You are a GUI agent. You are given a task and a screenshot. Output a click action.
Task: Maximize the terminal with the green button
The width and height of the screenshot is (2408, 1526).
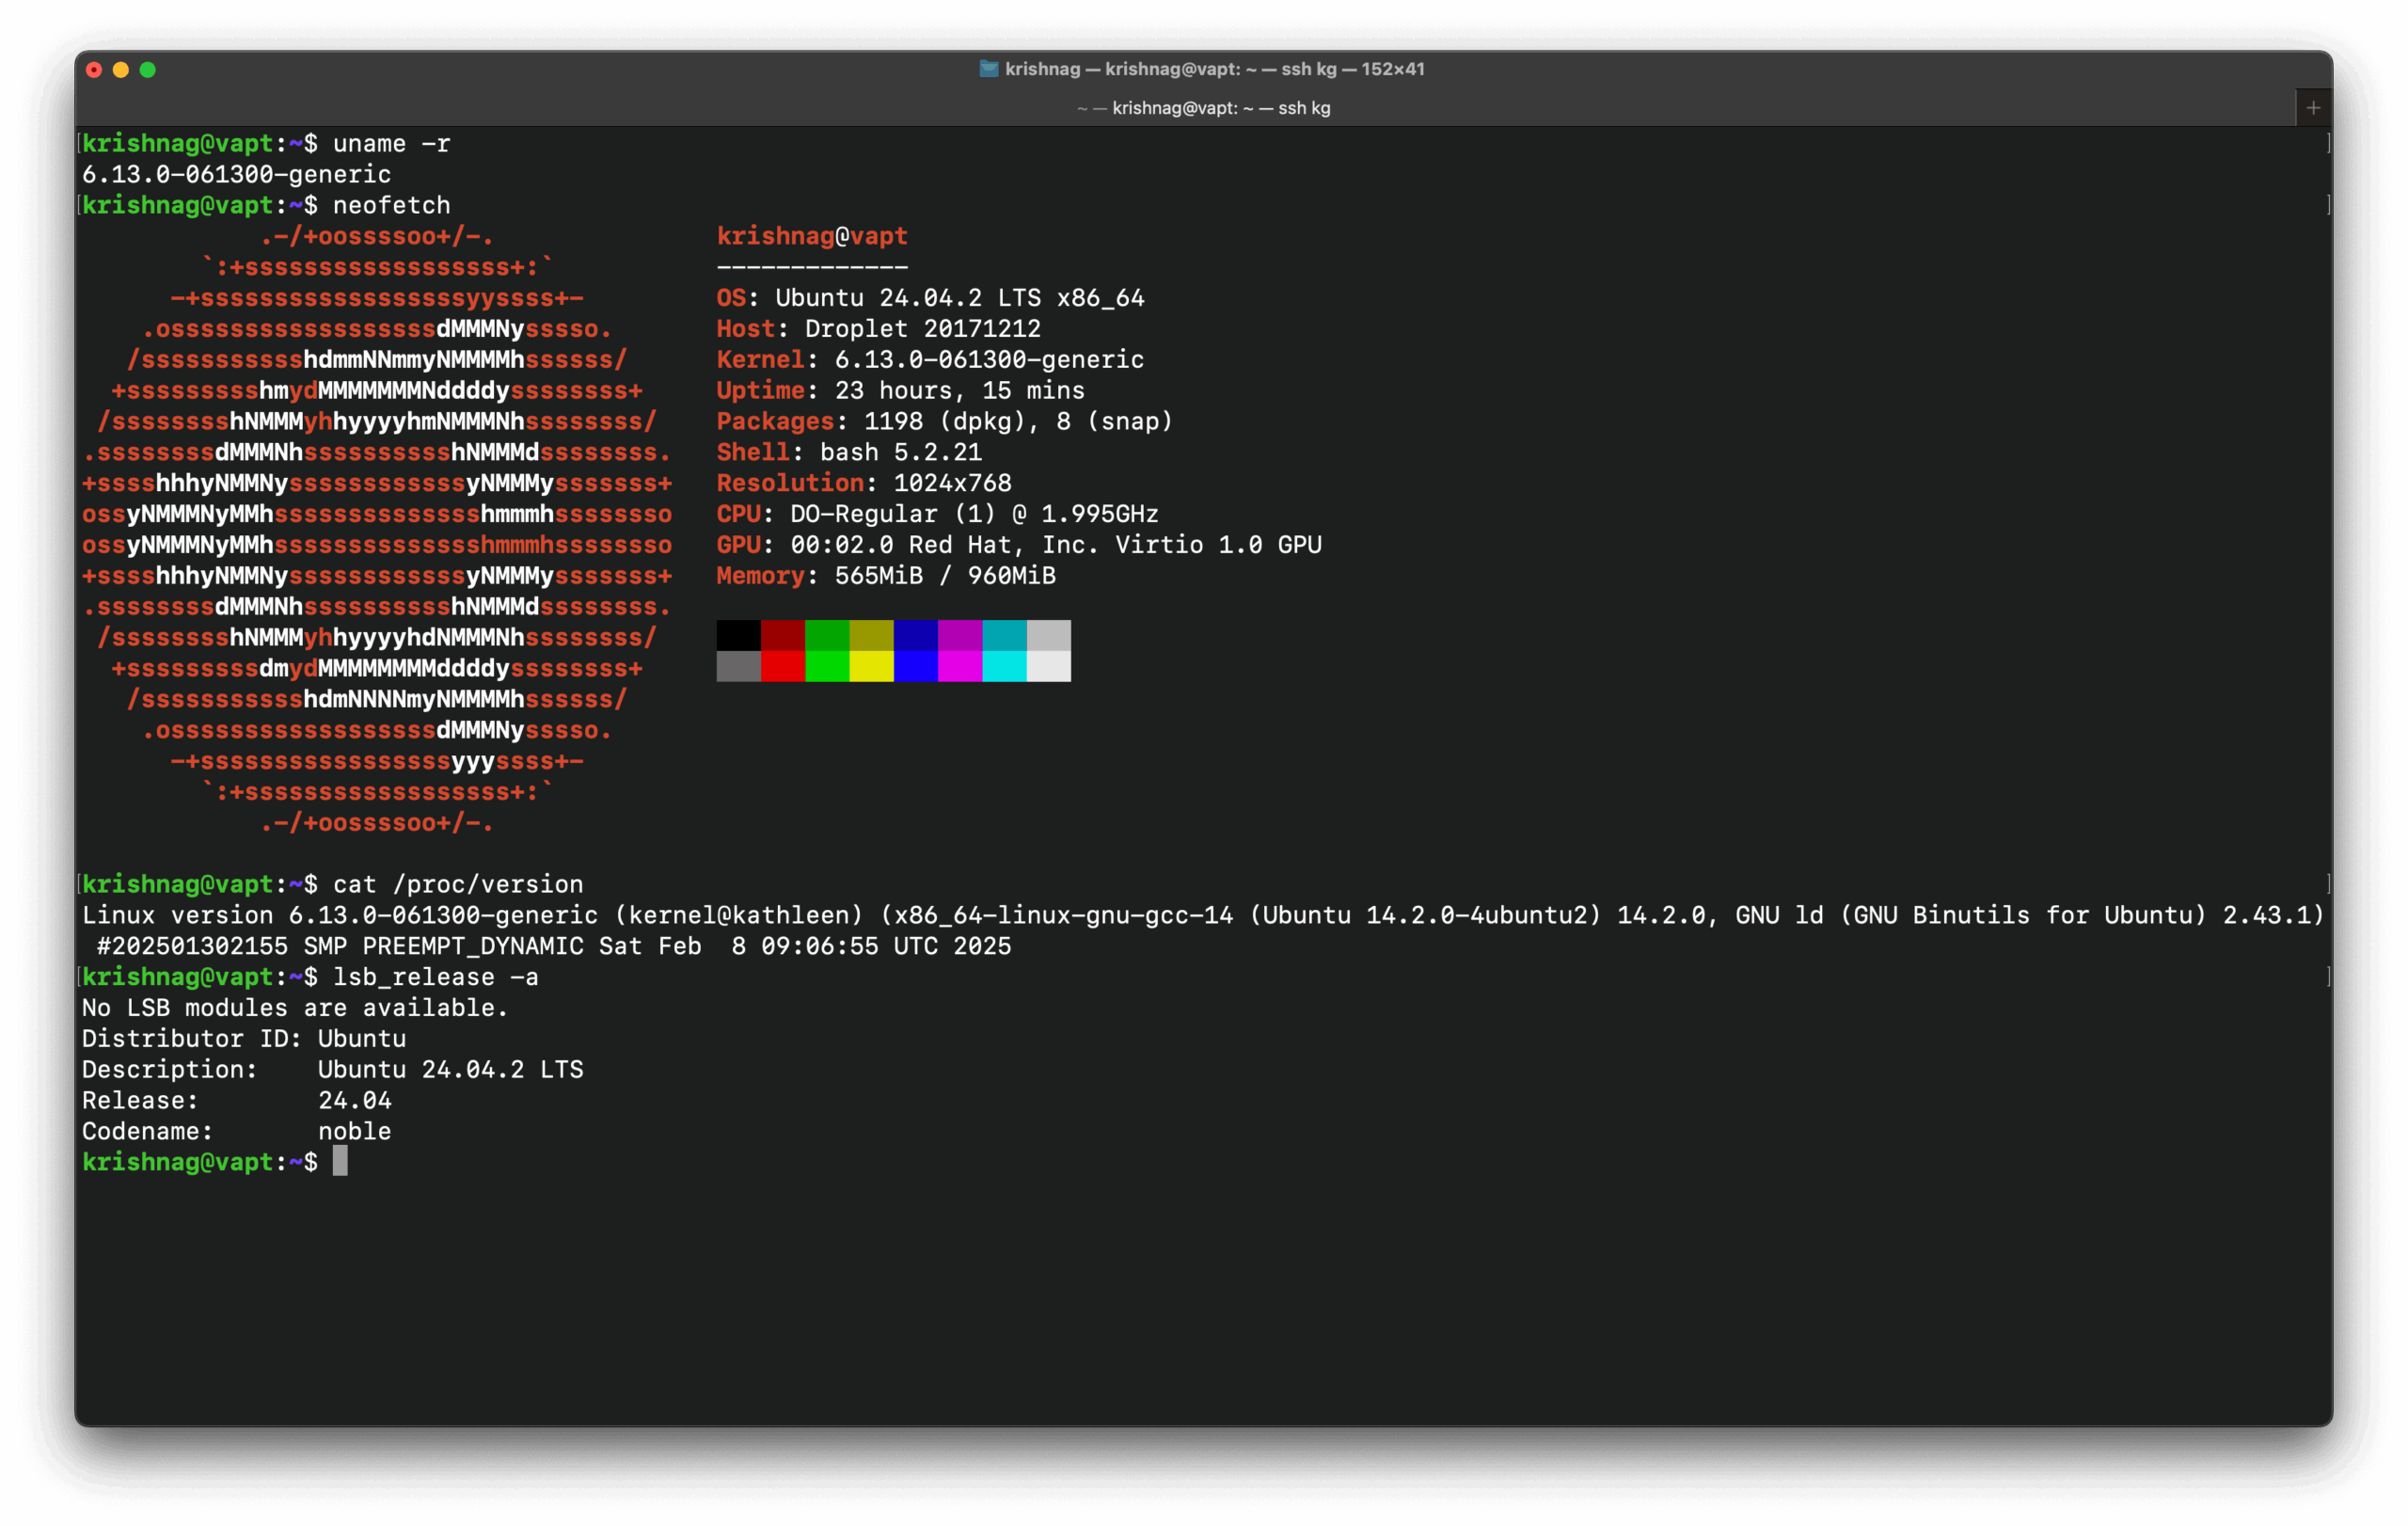148,70
